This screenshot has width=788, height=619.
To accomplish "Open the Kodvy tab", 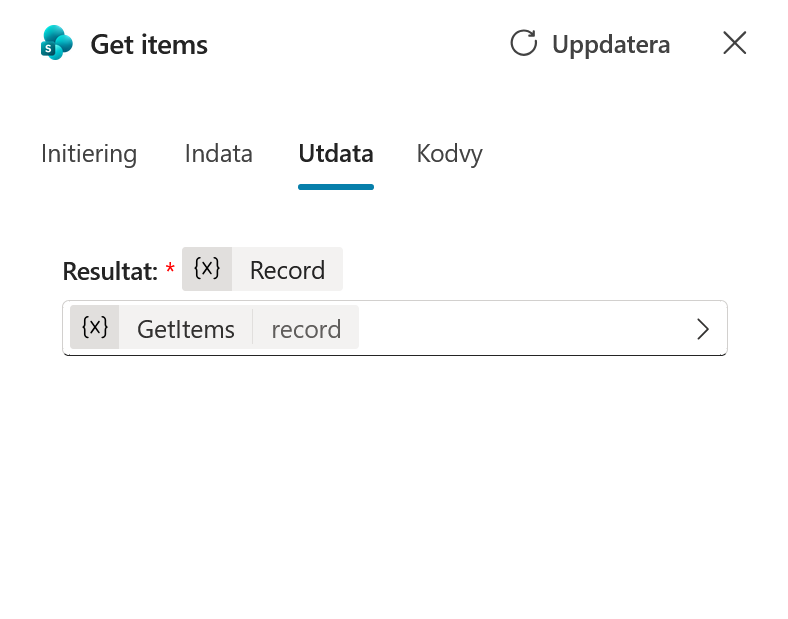I will [449, 154].
